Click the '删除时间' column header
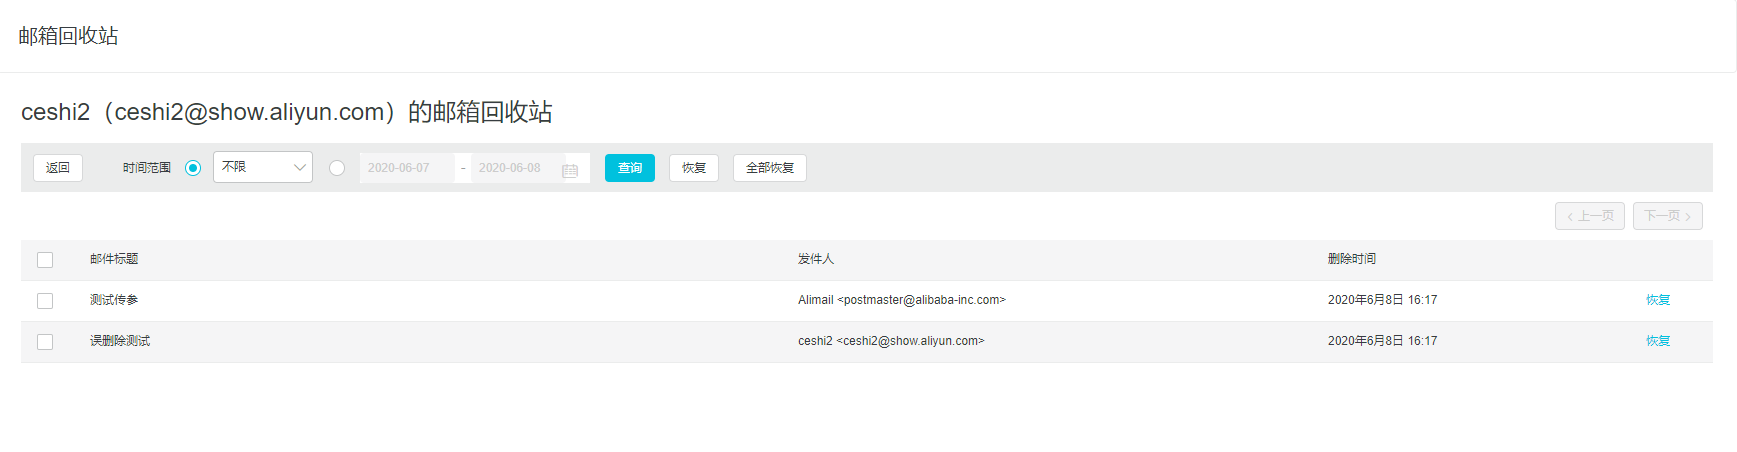Image resolution: width=1737 pixels, height=452 pixels. point(1351,259)
